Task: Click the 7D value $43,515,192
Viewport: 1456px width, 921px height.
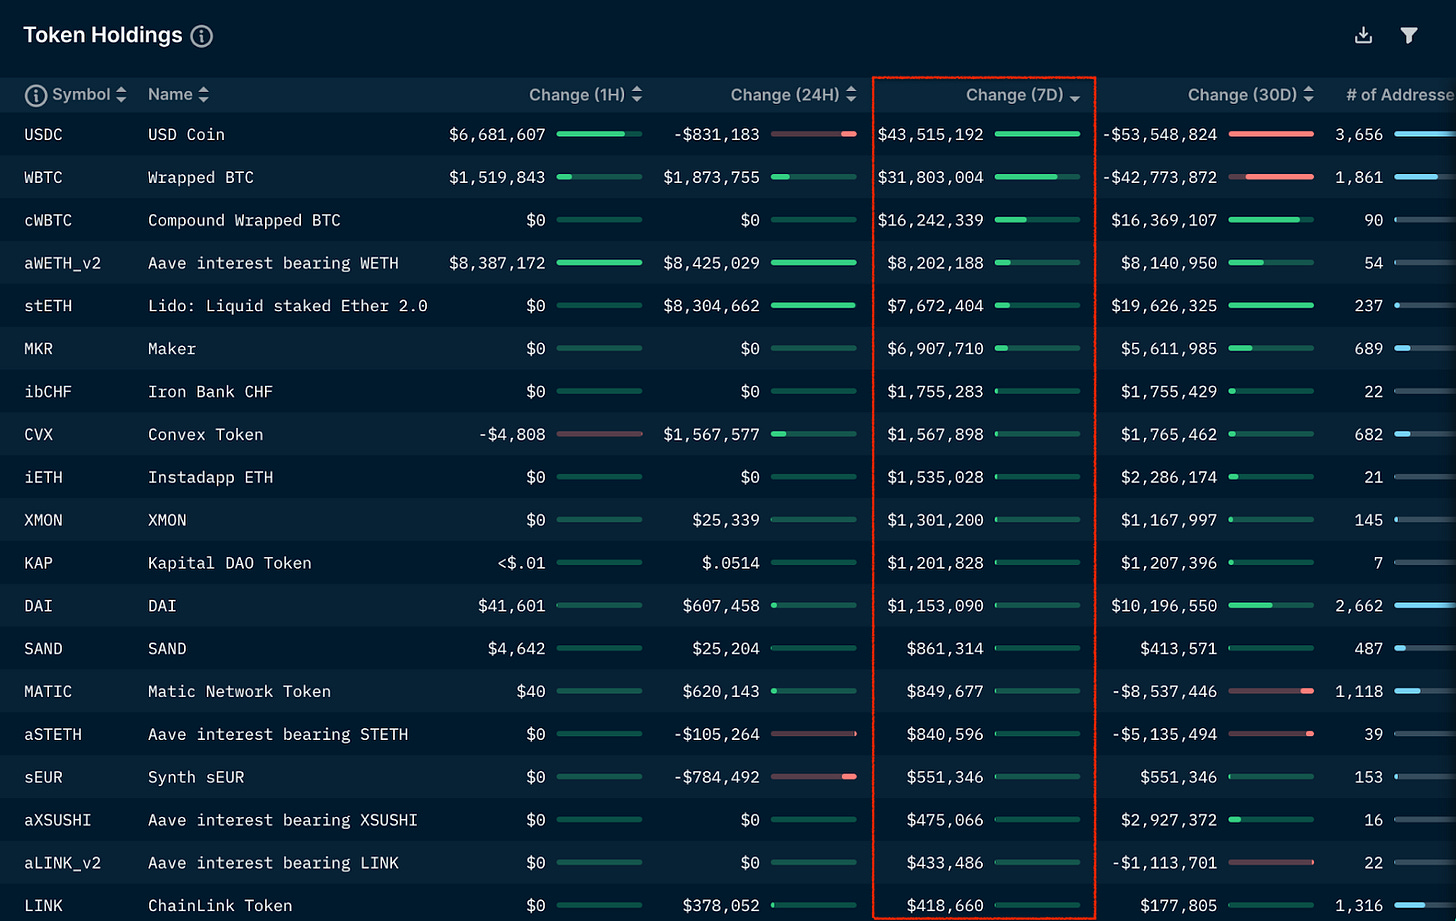Action: [931, 134]
